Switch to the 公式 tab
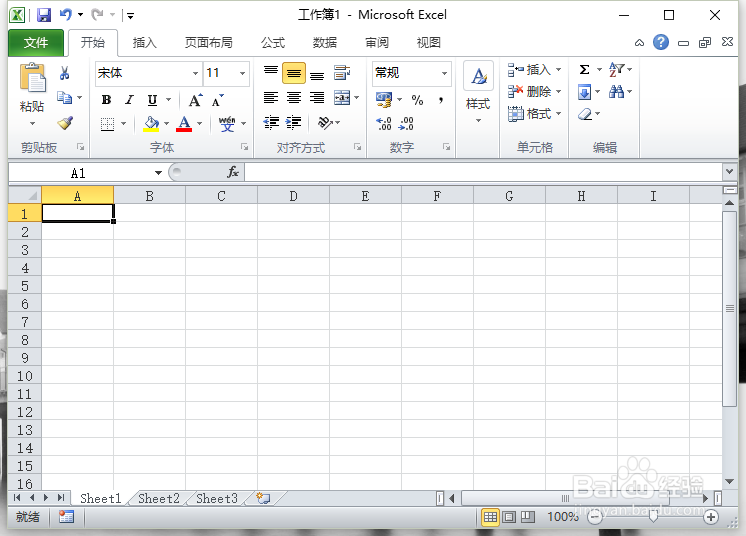Viewport: 746px width, 536px height. [273, 43]
